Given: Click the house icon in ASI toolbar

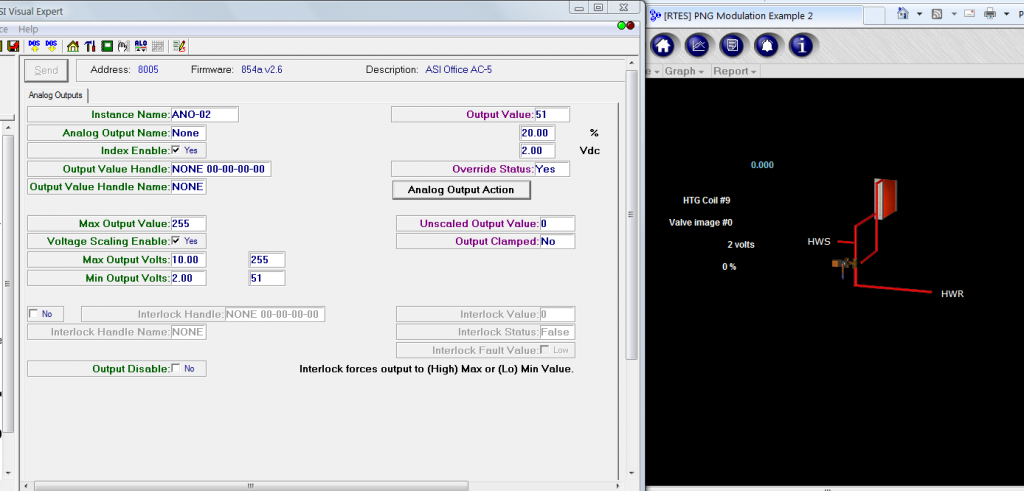Looking at the screenshot, I should [x=72, y=46].
